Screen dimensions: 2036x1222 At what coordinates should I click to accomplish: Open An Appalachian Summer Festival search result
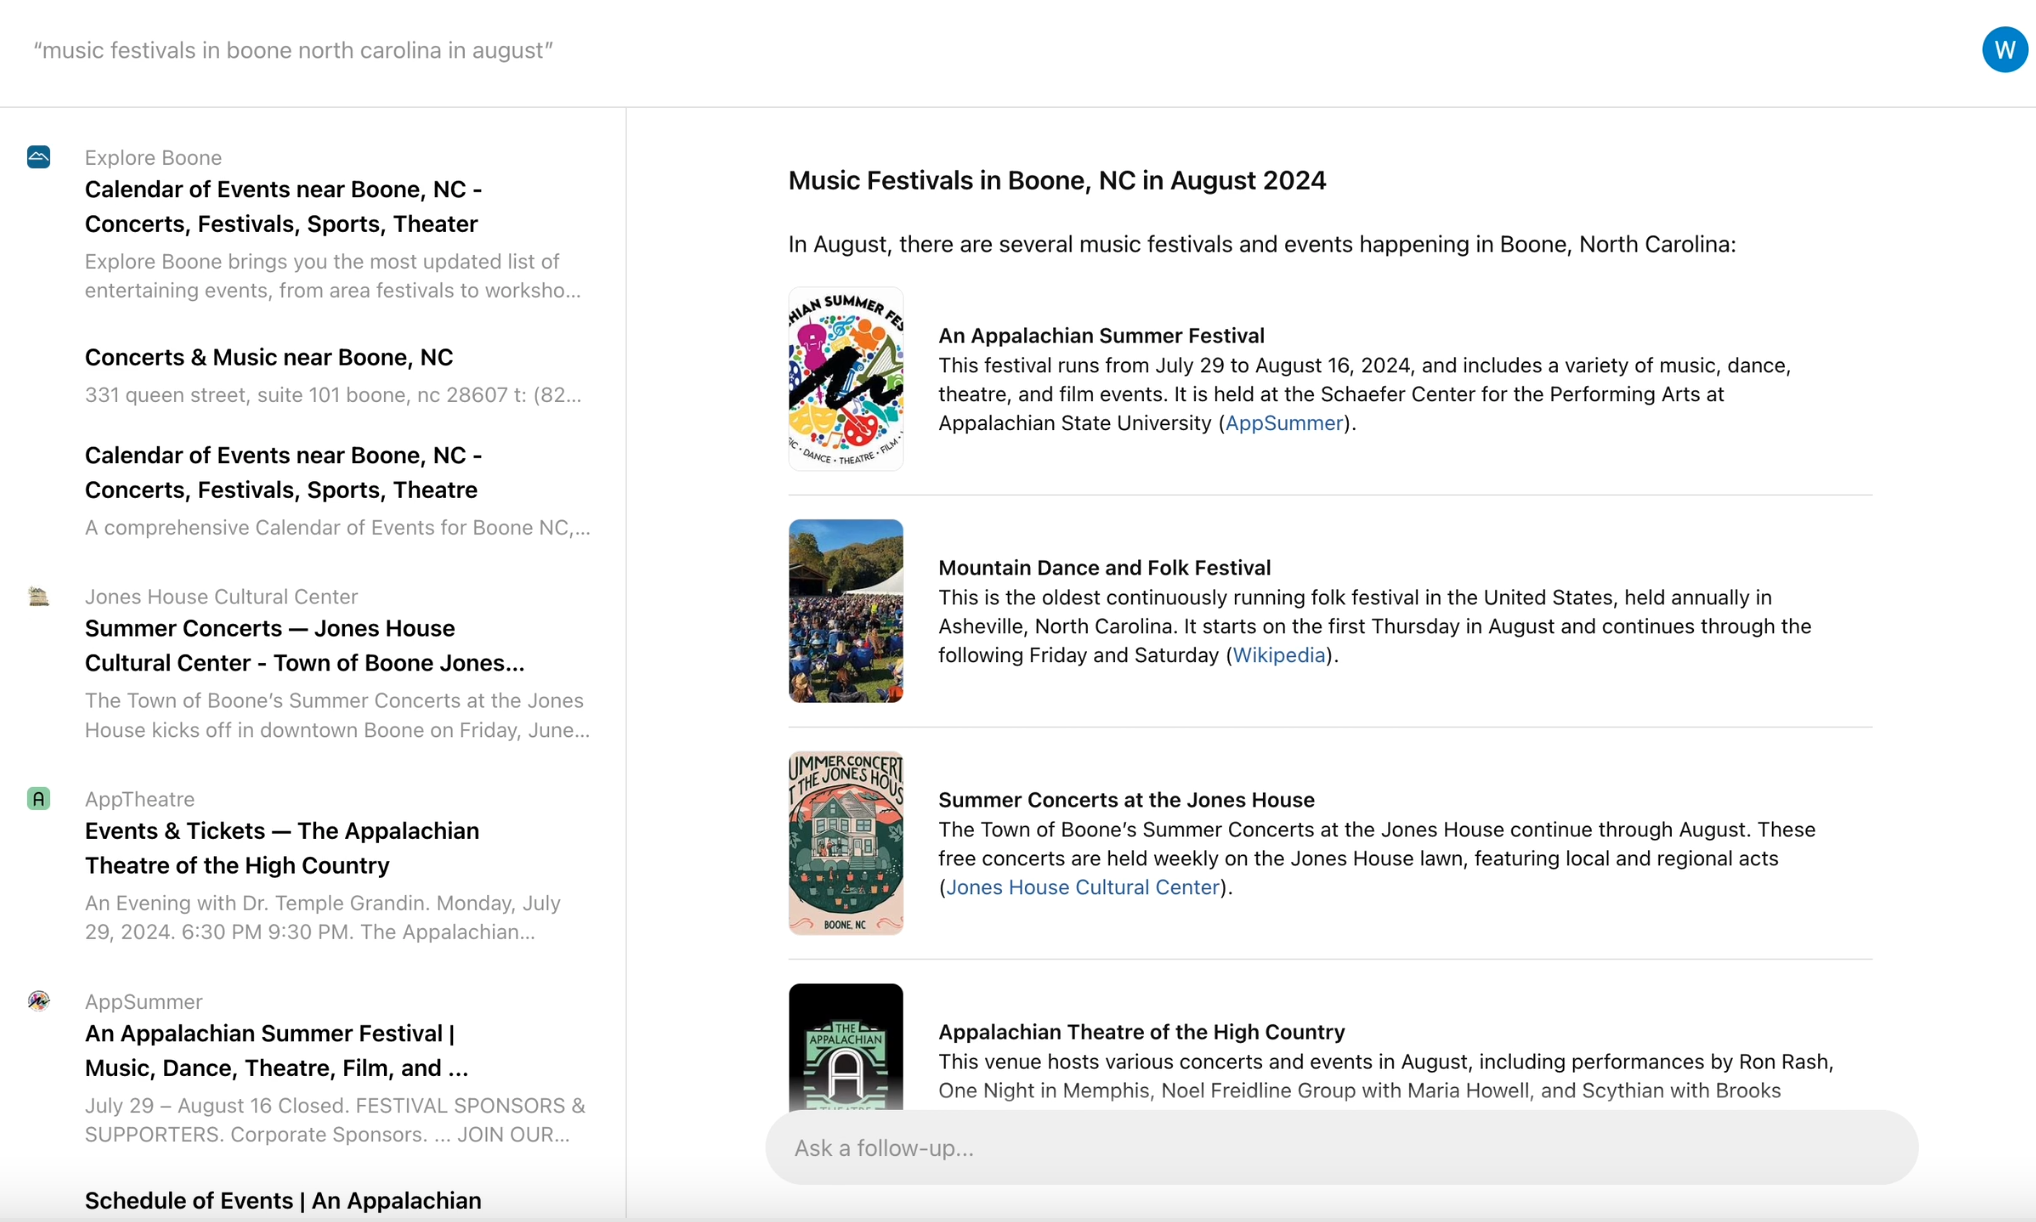click(276, 1050)
